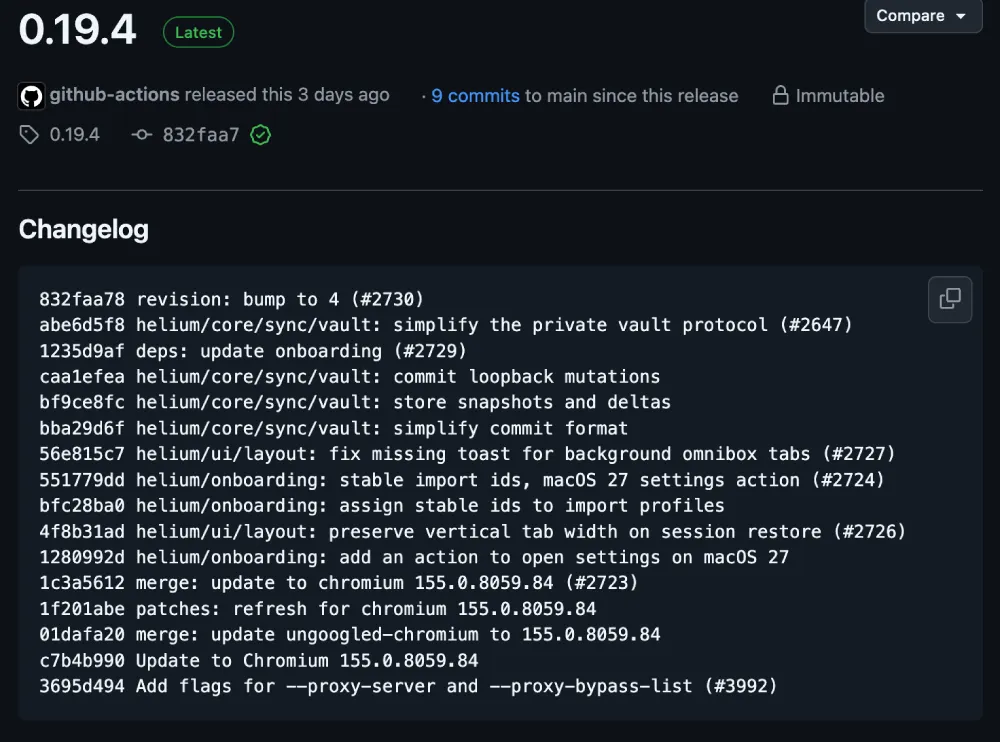Select the line 'caa1efea commit loopback mutations'
This screenshot has height=742, width=1000.
click(x=349, y=376)
